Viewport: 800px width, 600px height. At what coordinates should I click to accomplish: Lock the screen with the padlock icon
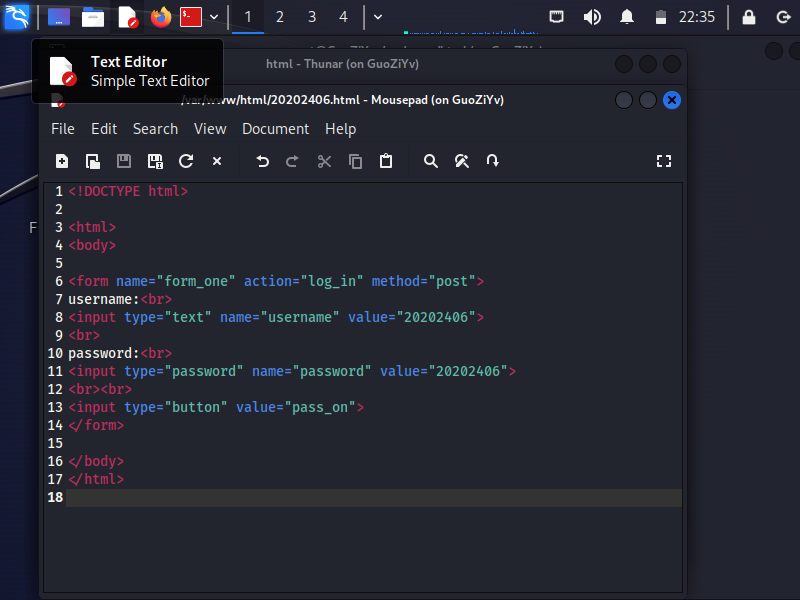pyautogui.click(x=748, y=17)
